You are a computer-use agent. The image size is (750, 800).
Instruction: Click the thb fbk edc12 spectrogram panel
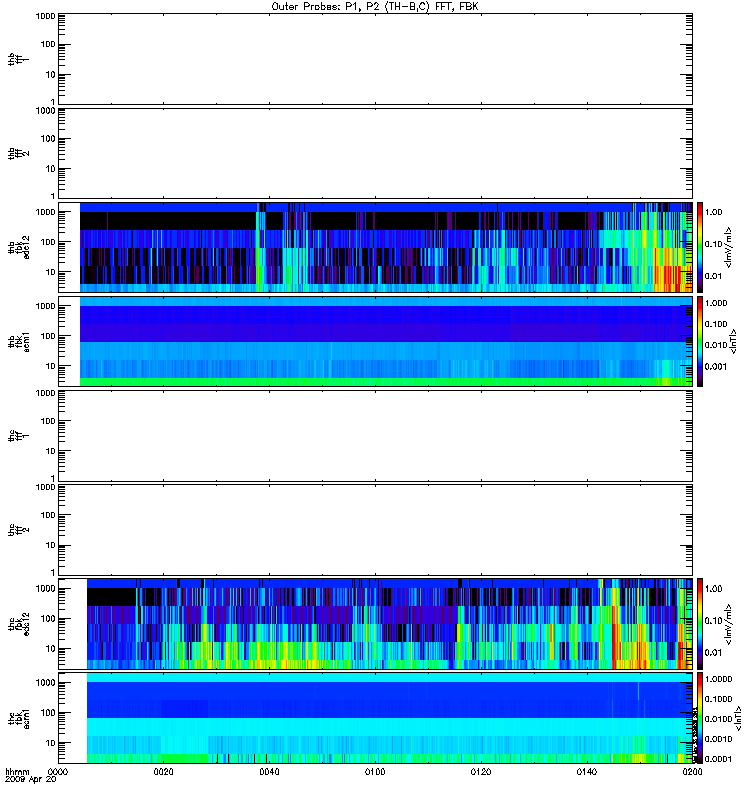pos(375,247)
